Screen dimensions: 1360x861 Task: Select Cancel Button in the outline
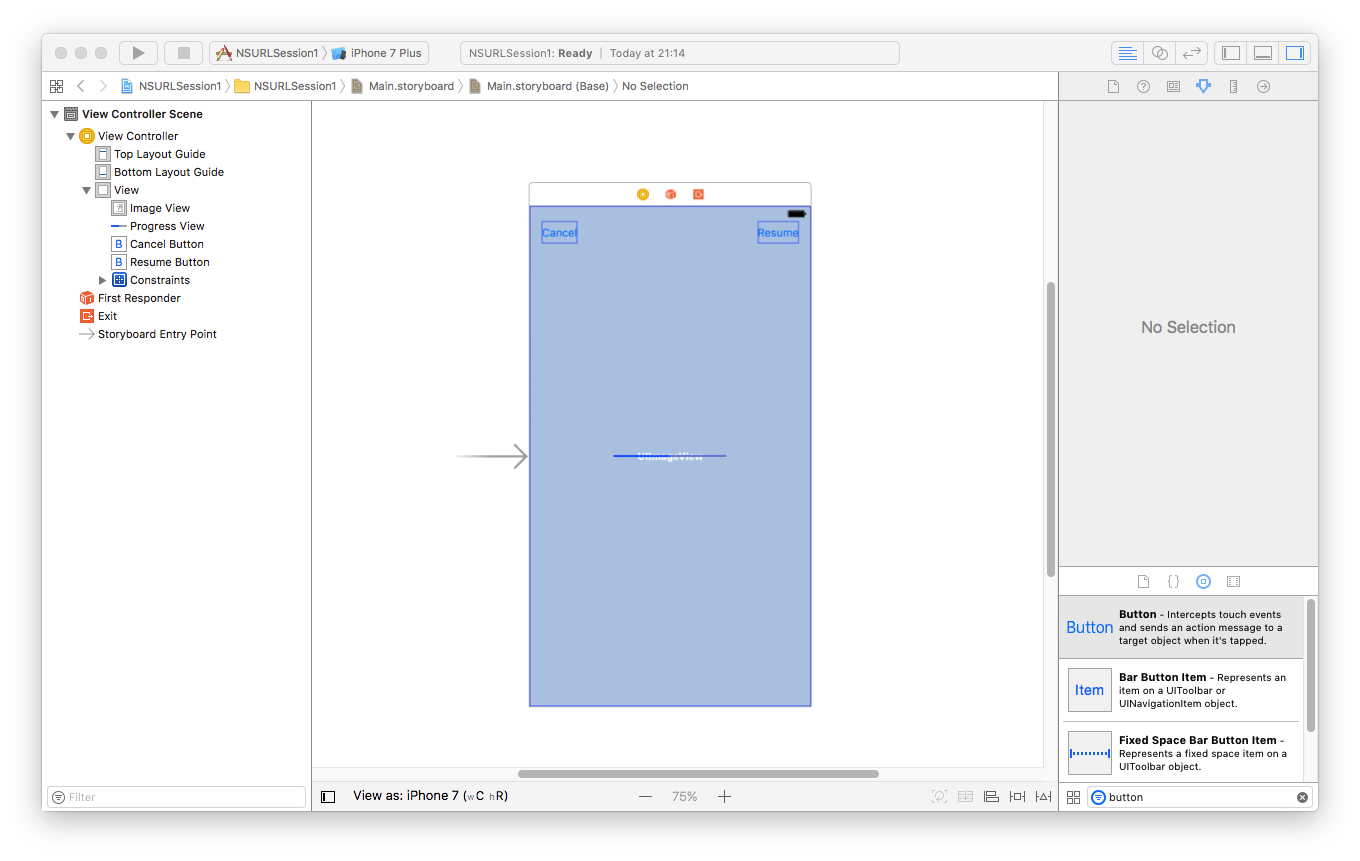166,244
